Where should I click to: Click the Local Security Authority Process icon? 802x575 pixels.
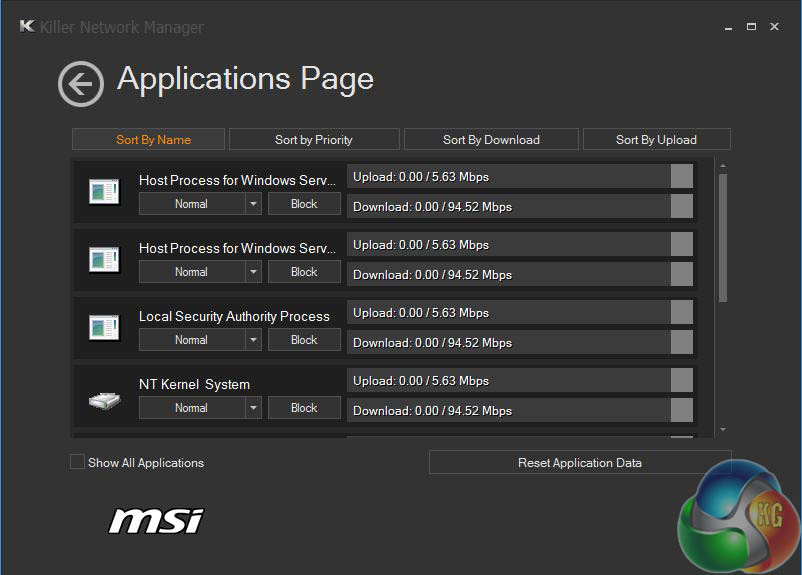coord(104,327)
